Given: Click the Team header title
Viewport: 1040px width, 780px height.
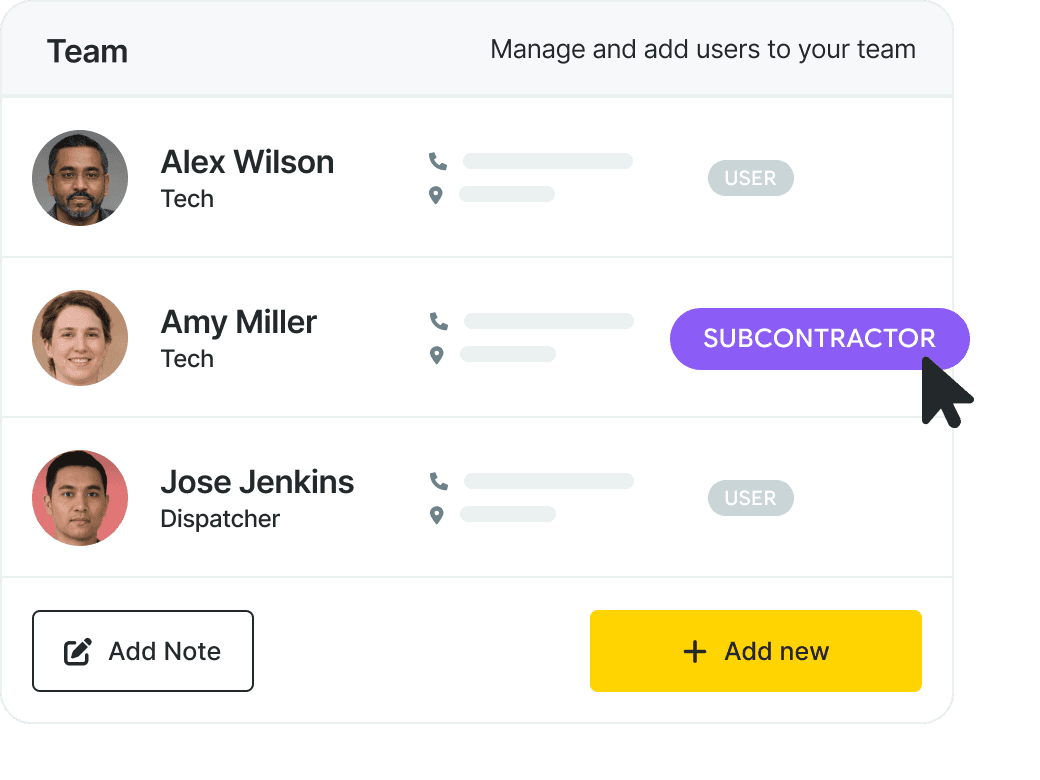Looking at the screenshot, I should click(88, 51).
